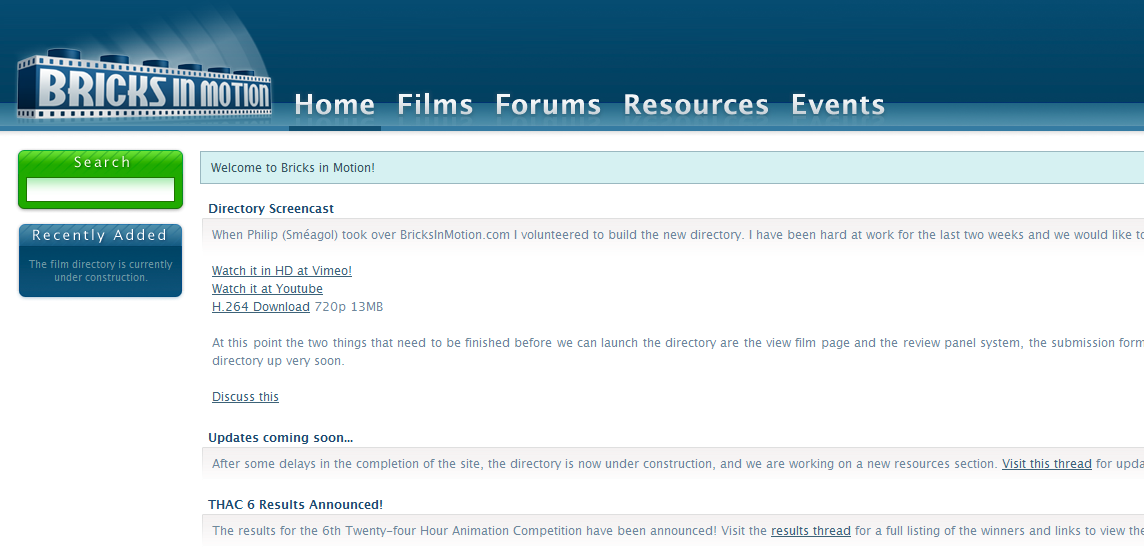Open the 'Discuss this' link
1144x557 pixels.
pyautogui.click(x=245, y=397)
